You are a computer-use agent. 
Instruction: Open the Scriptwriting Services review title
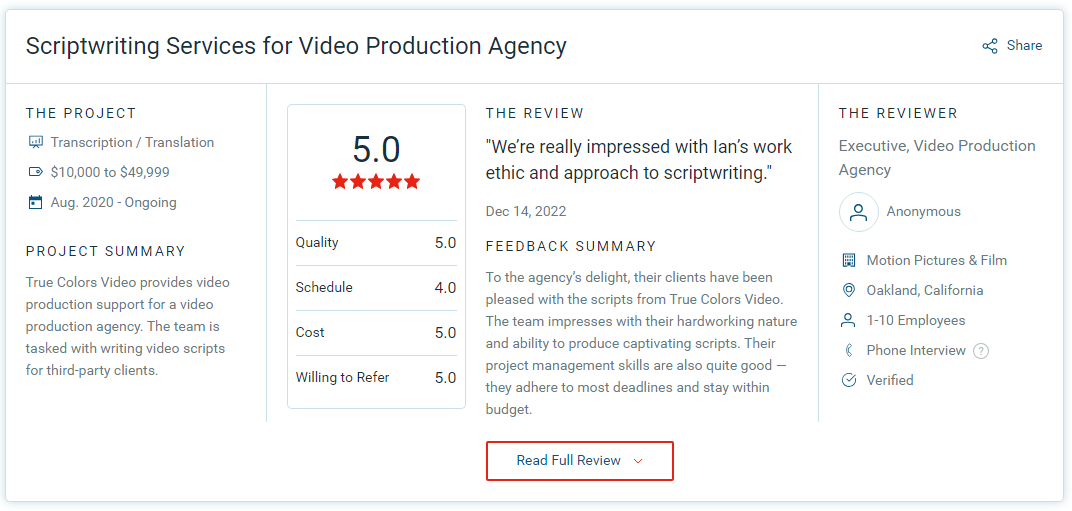pyautogui.click(x=296, y=46)
